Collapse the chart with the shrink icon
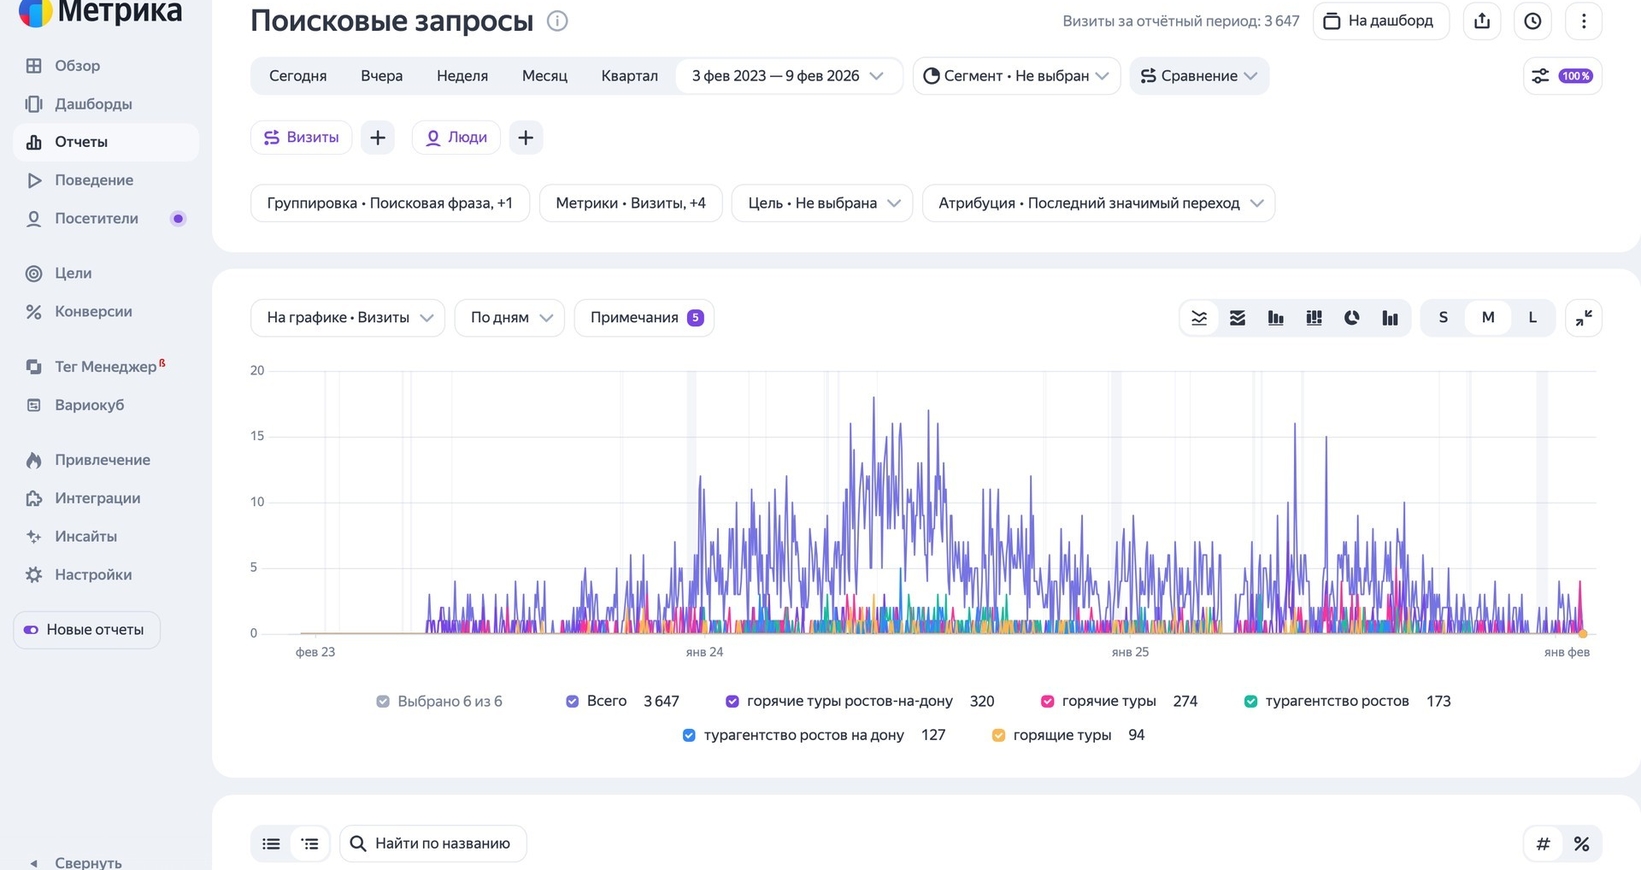Image resolution: width=1641 pixels, height=870 pixels. pos(1583,318)
